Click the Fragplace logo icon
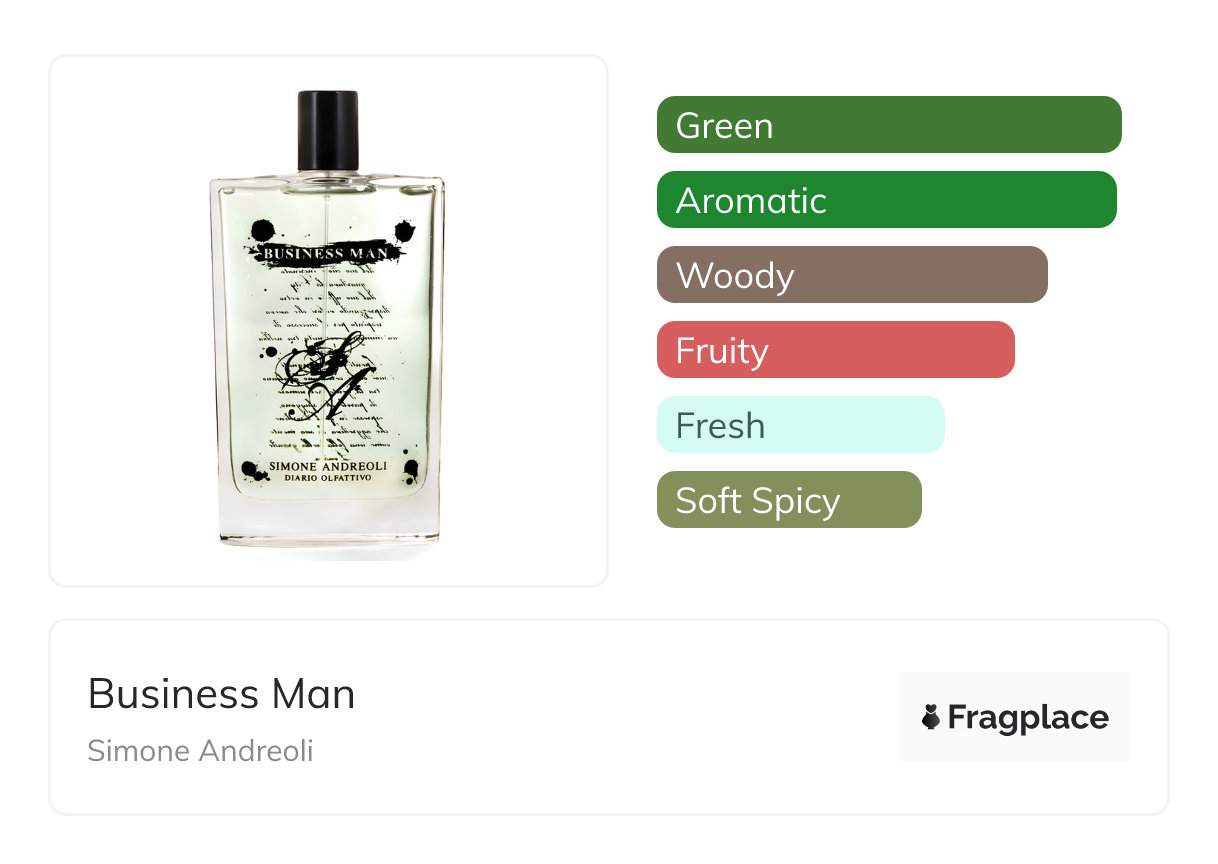The width and height of the screenshot is (1218, 864). pyautogui.click(x=931, y=717)
